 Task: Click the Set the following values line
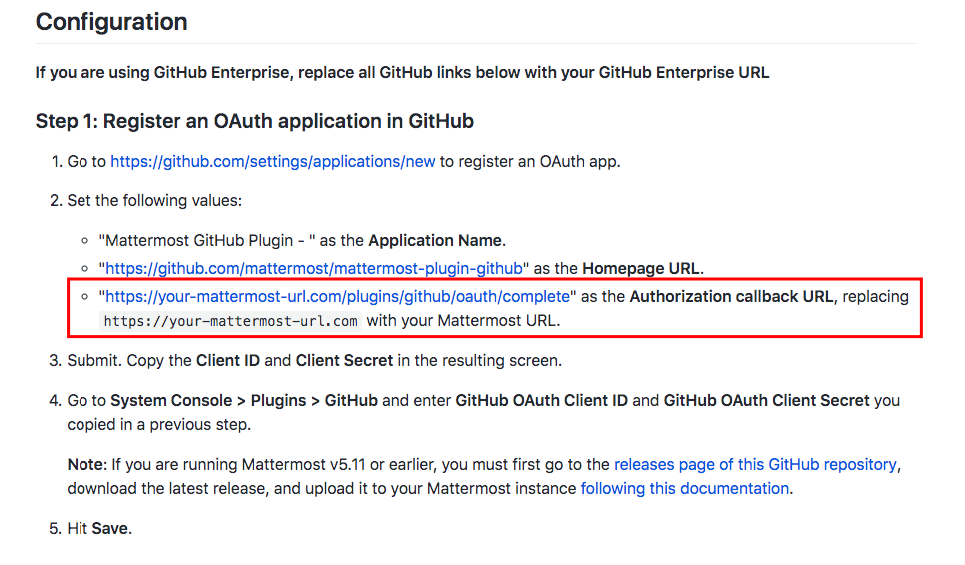[154, 201]
